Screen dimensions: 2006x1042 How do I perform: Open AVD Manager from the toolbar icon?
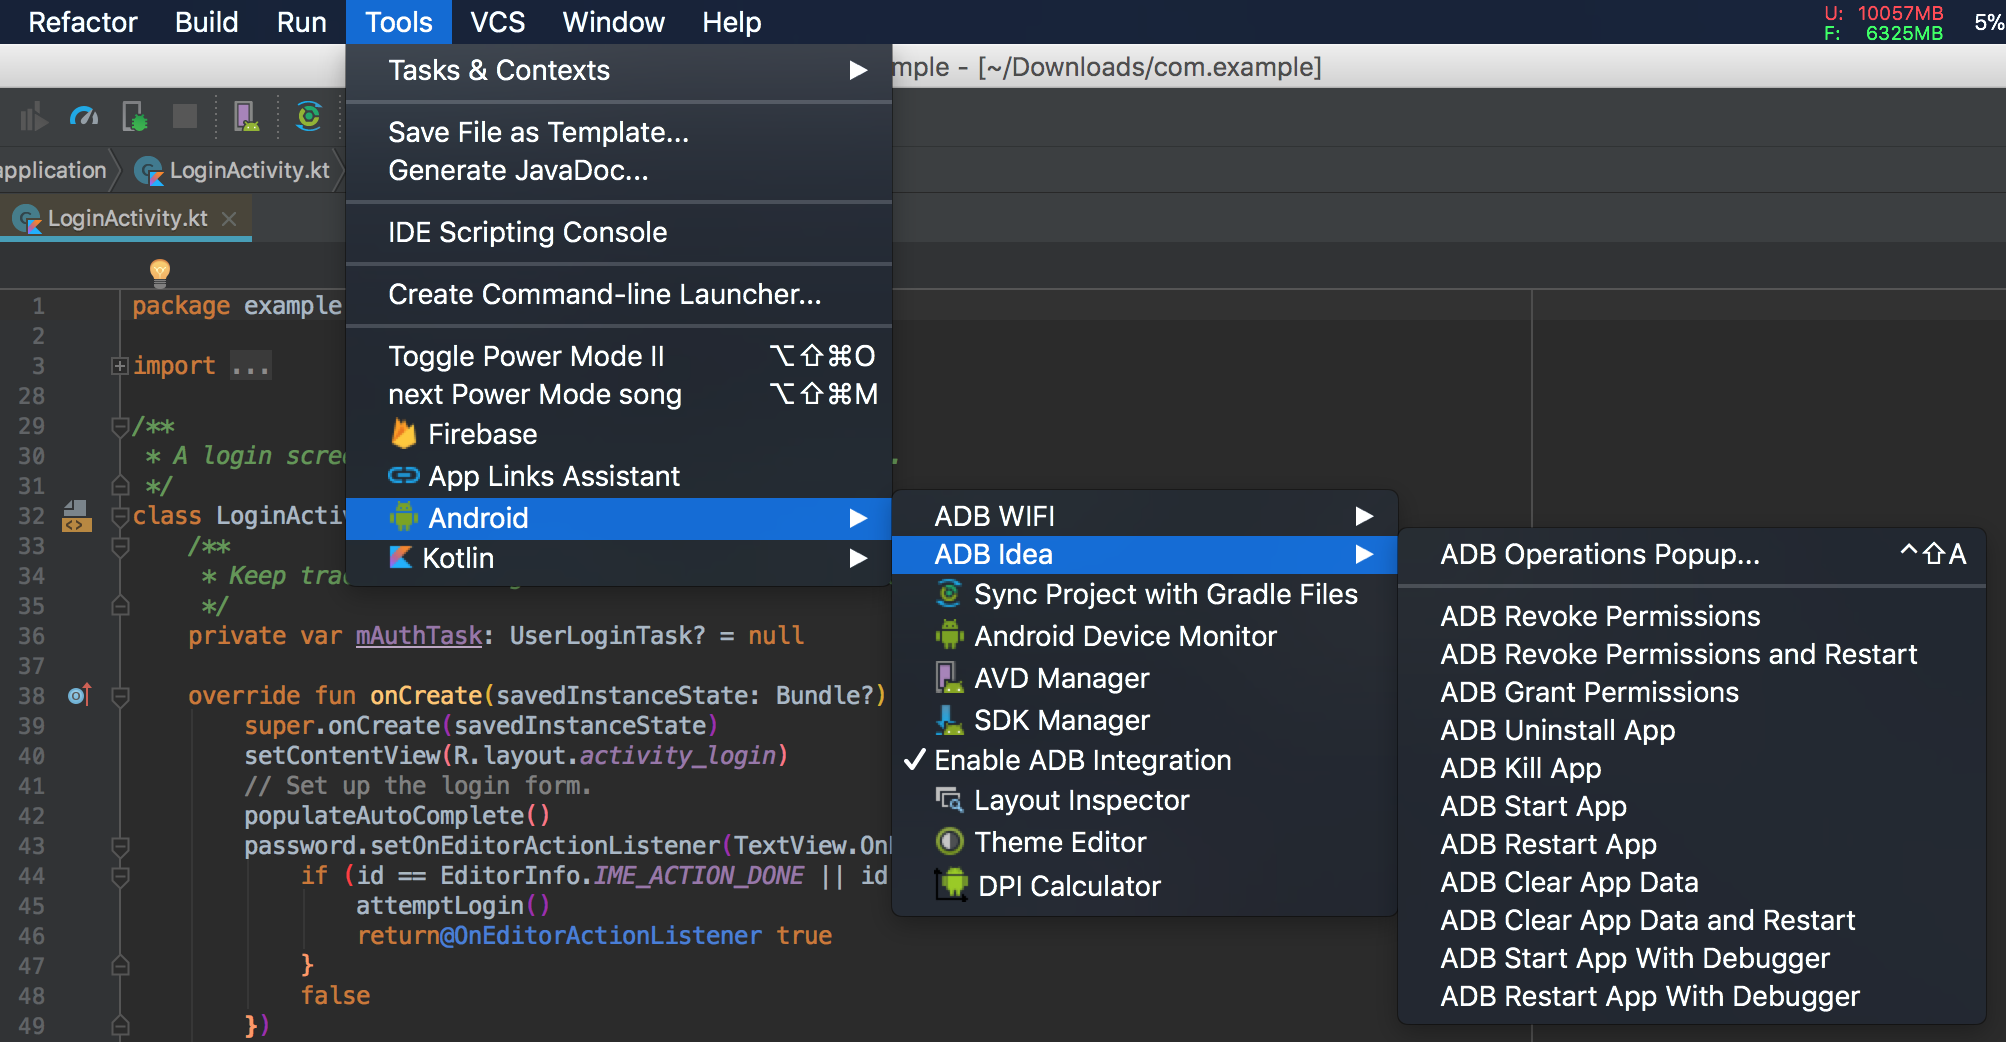click(246, 117)
